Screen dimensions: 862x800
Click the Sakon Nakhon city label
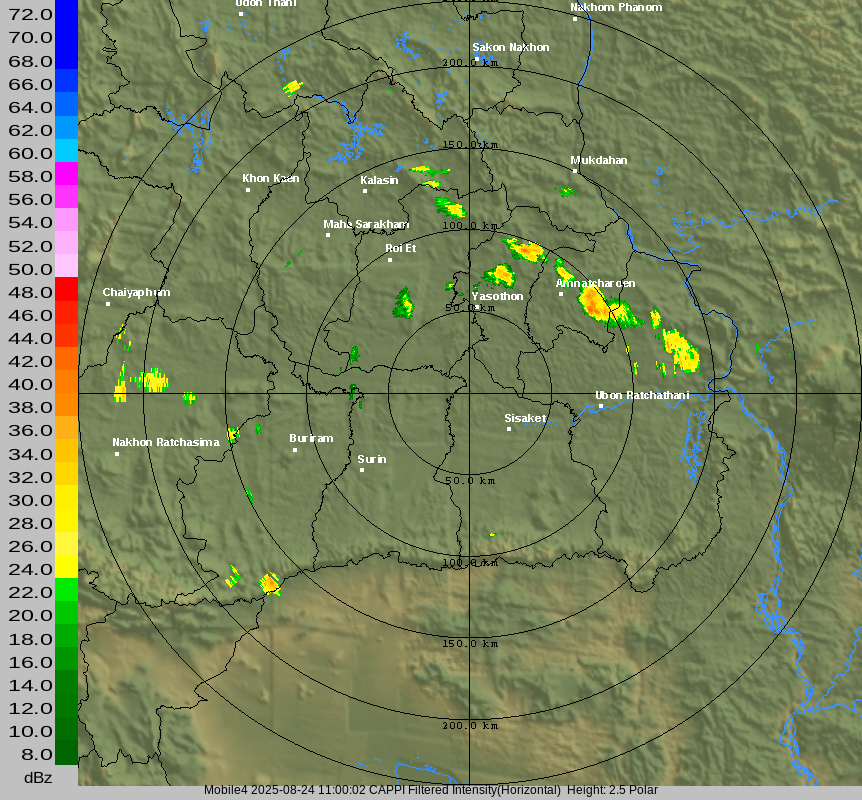tap(510, 47)
